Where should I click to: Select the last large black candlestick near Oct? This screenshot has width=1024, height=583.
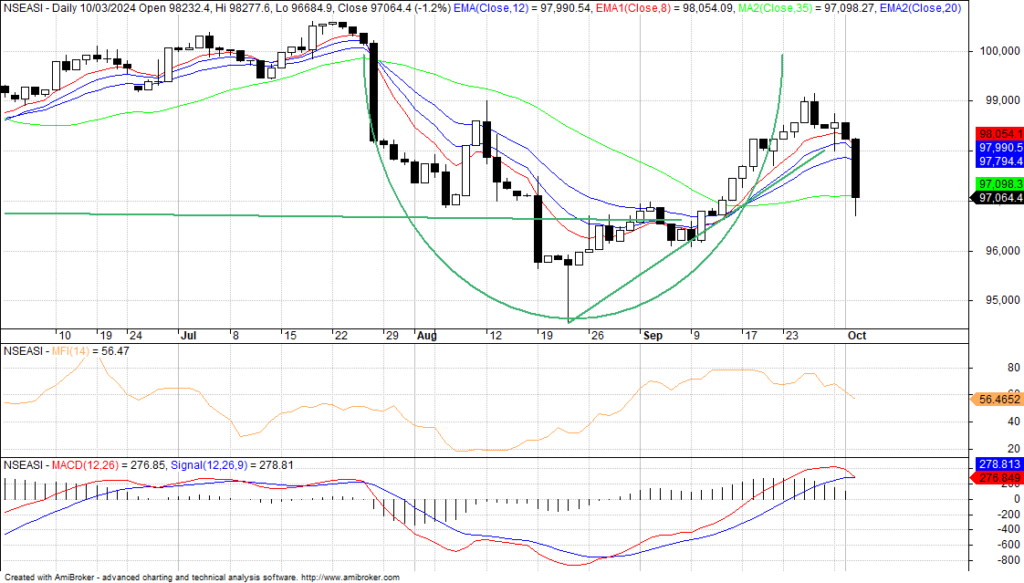point(856,168)
